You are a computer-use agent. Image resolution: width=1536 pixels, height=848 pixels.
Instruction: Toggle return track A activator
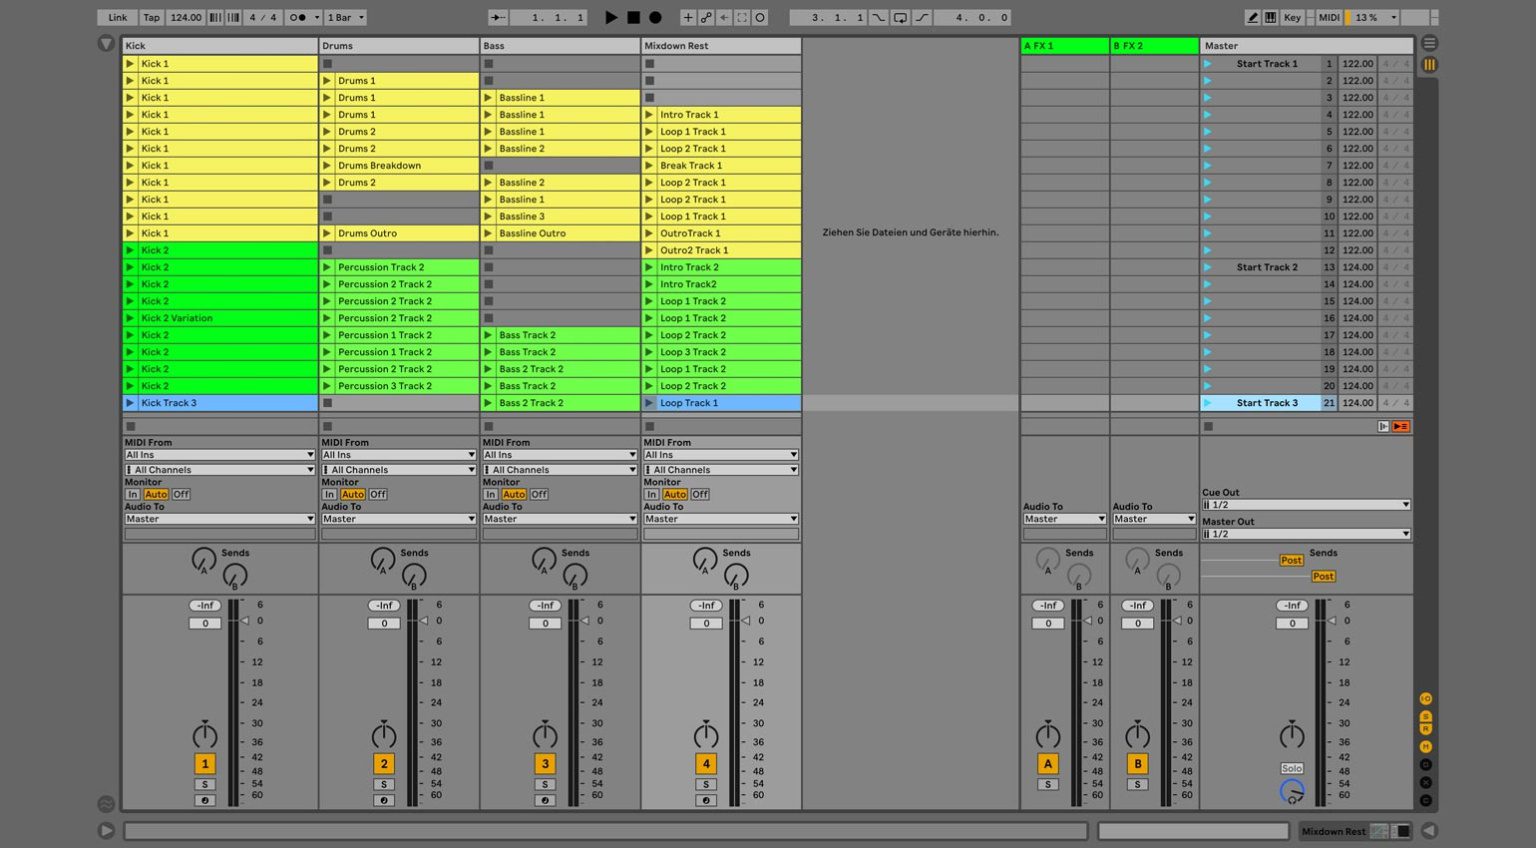[x=1048, y=764]
